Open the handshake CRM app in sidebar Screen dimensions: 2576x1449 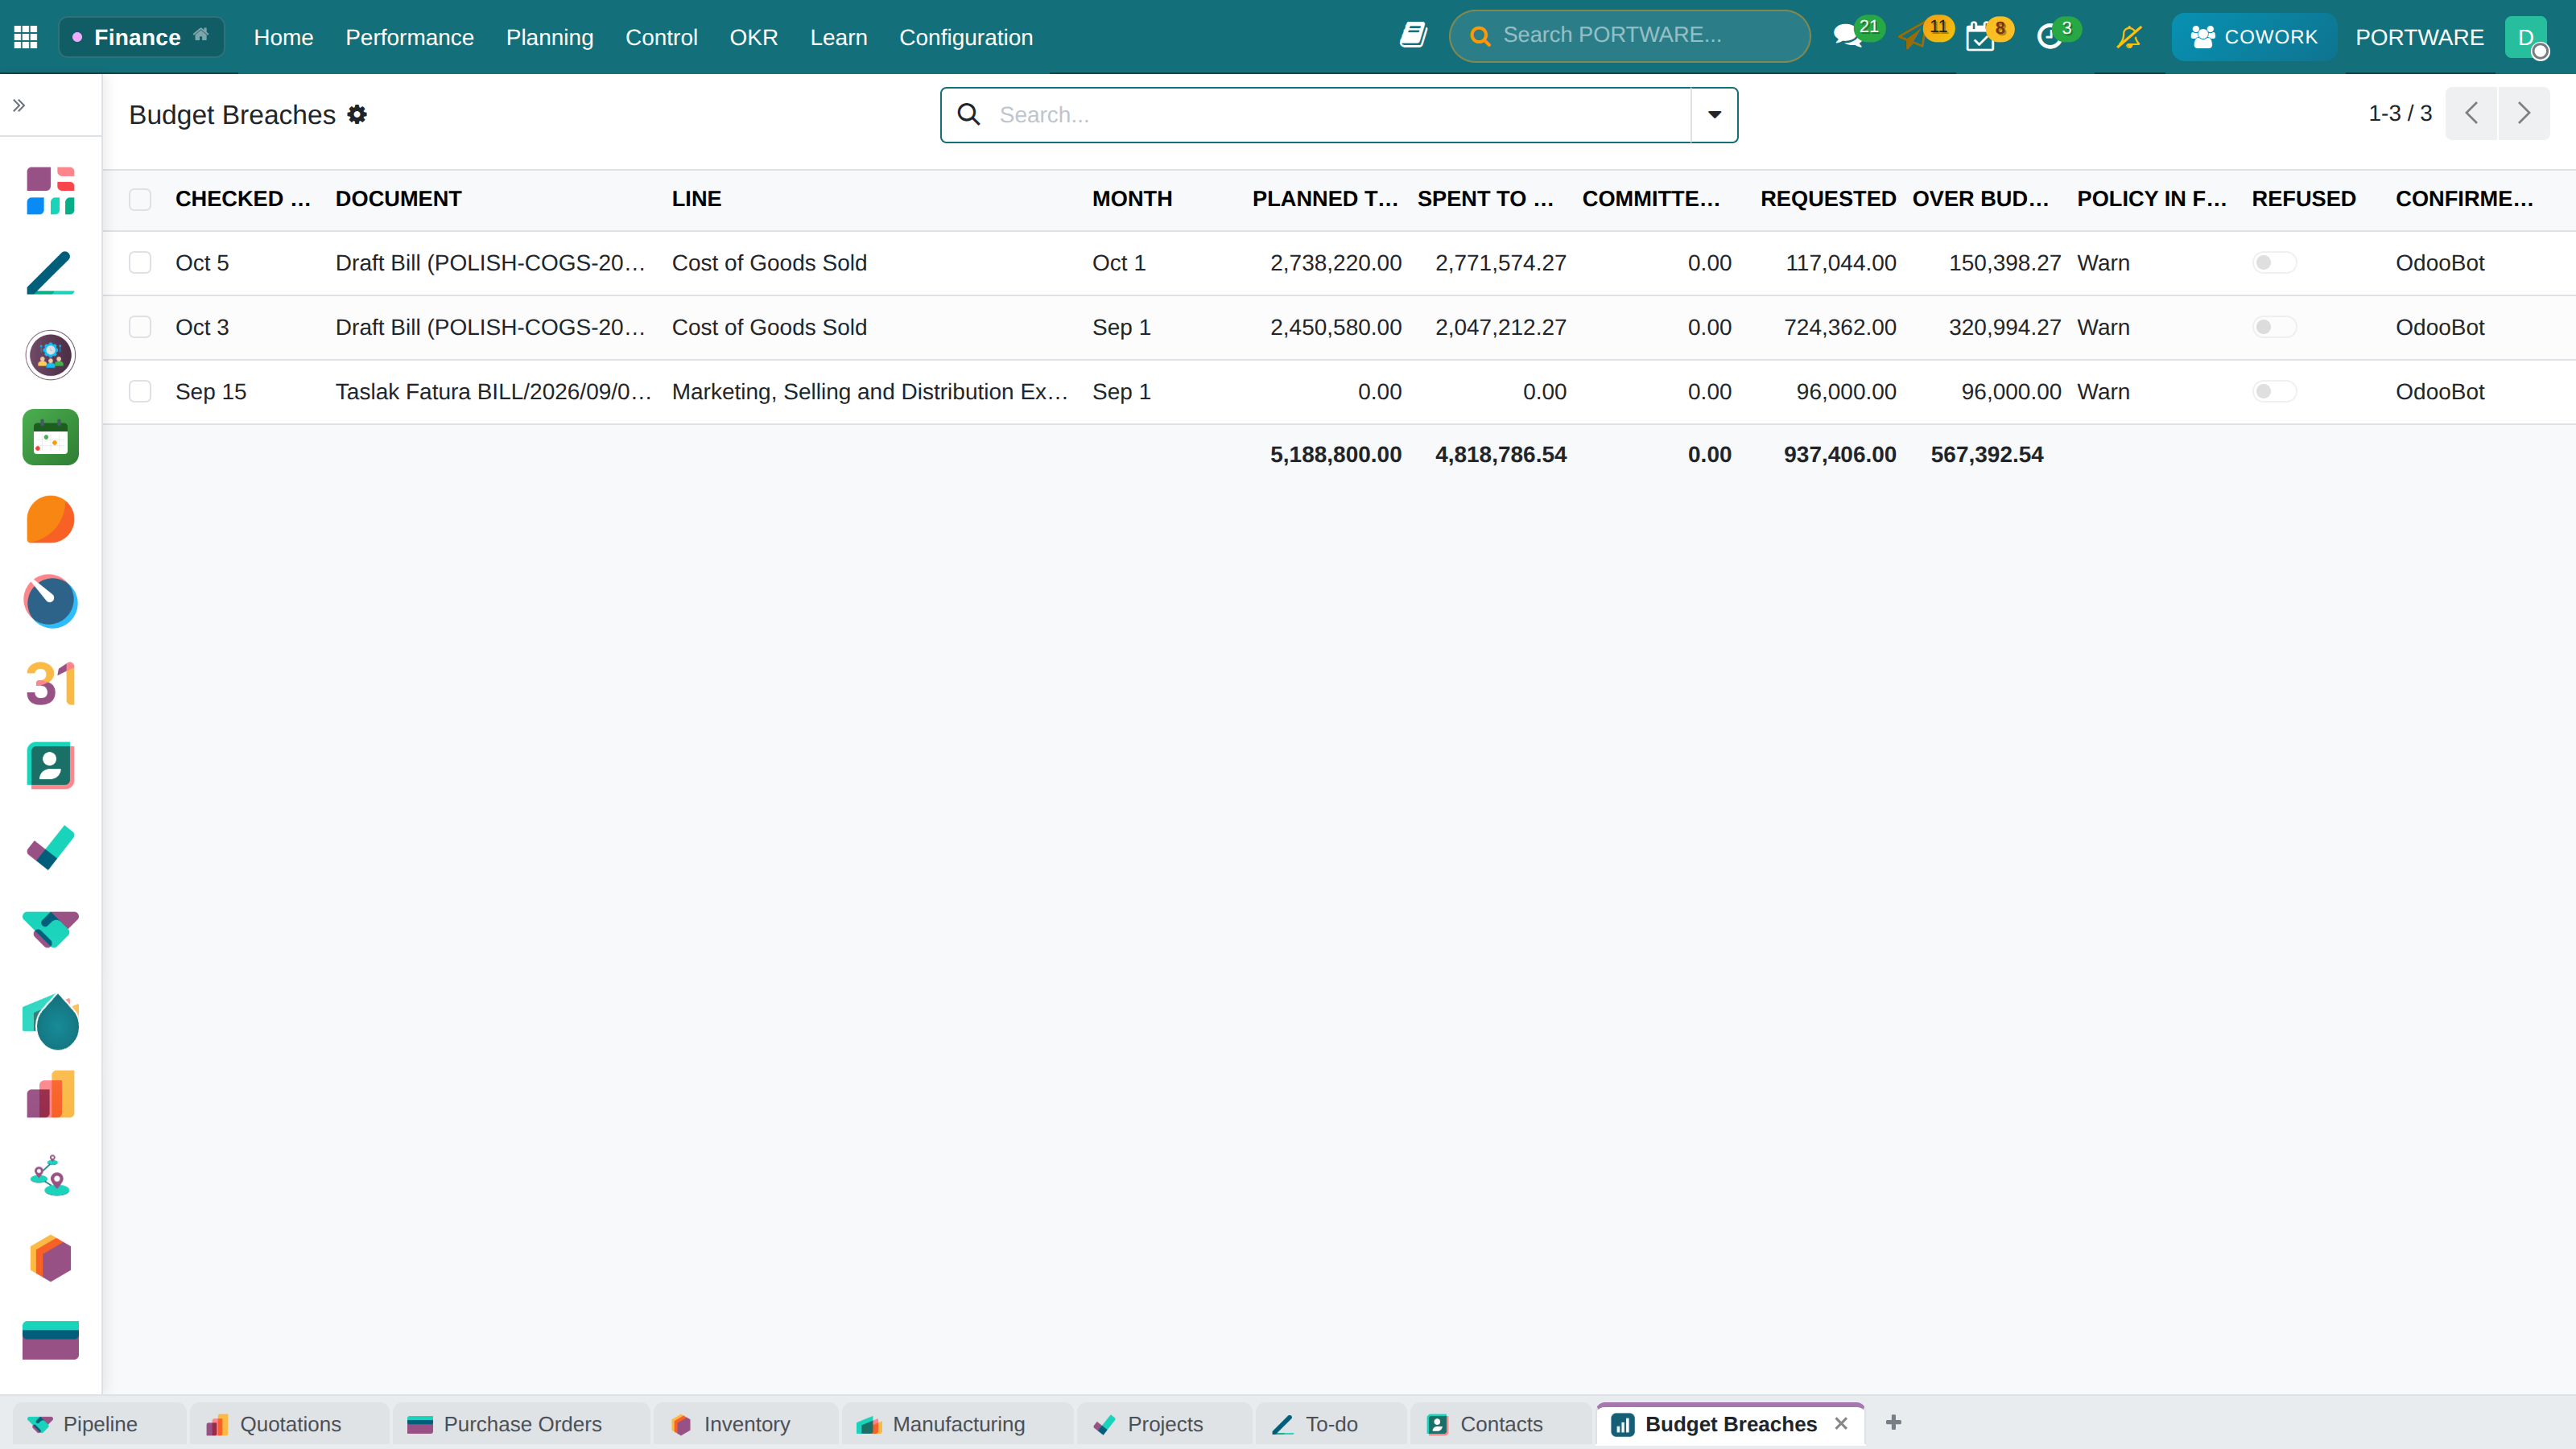[x=50, y=929]
